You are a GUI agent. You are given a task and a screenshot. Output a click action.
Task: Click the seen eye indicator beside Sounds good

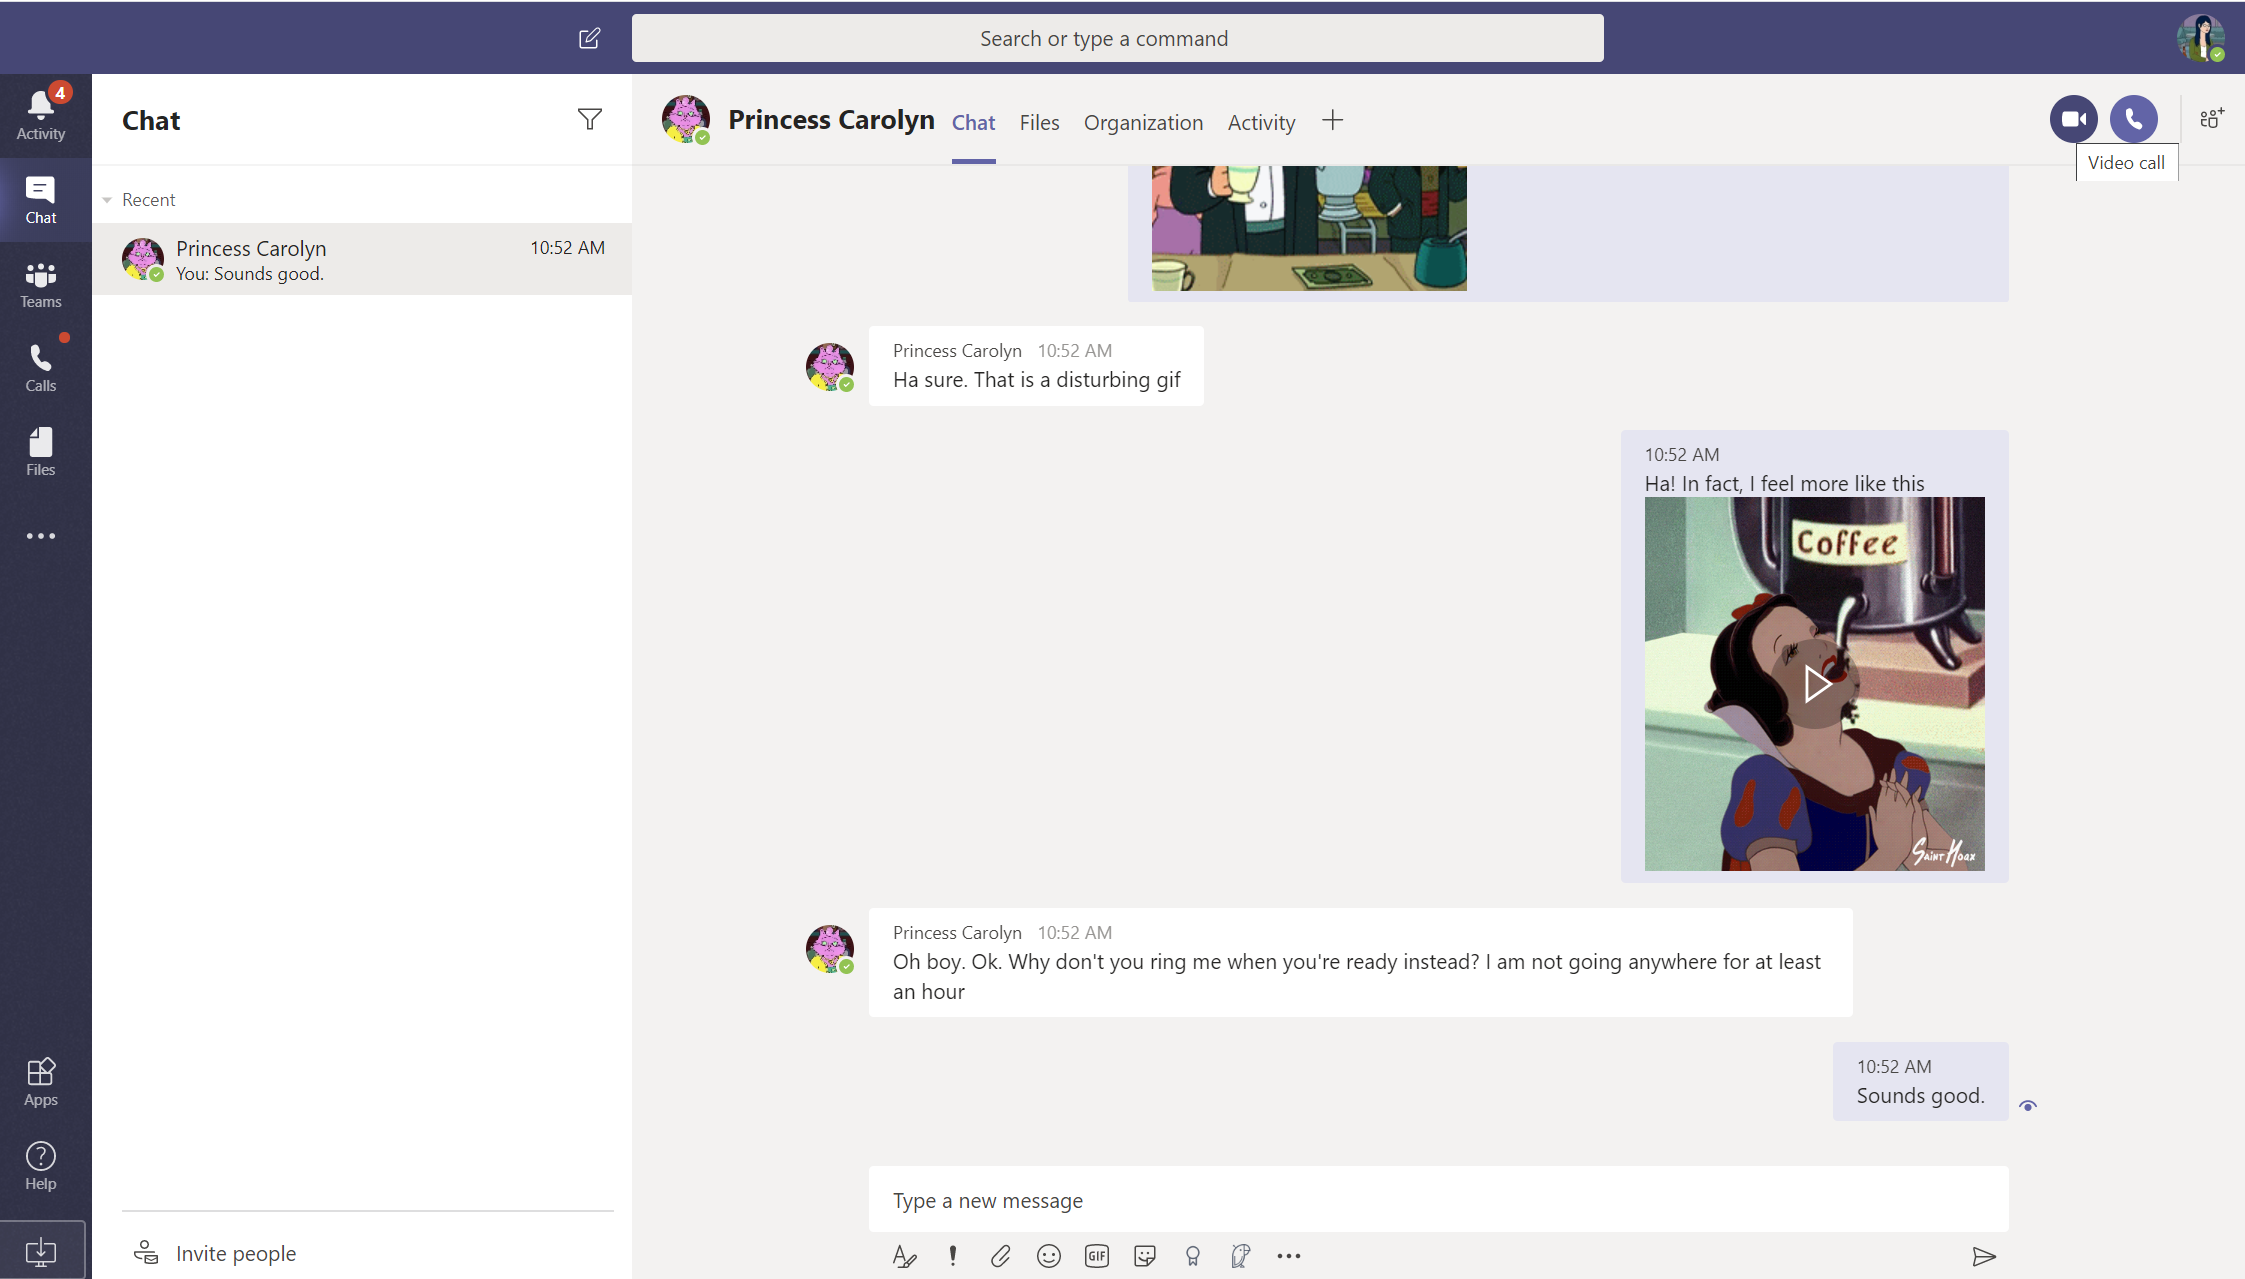pos(2028,1106)
